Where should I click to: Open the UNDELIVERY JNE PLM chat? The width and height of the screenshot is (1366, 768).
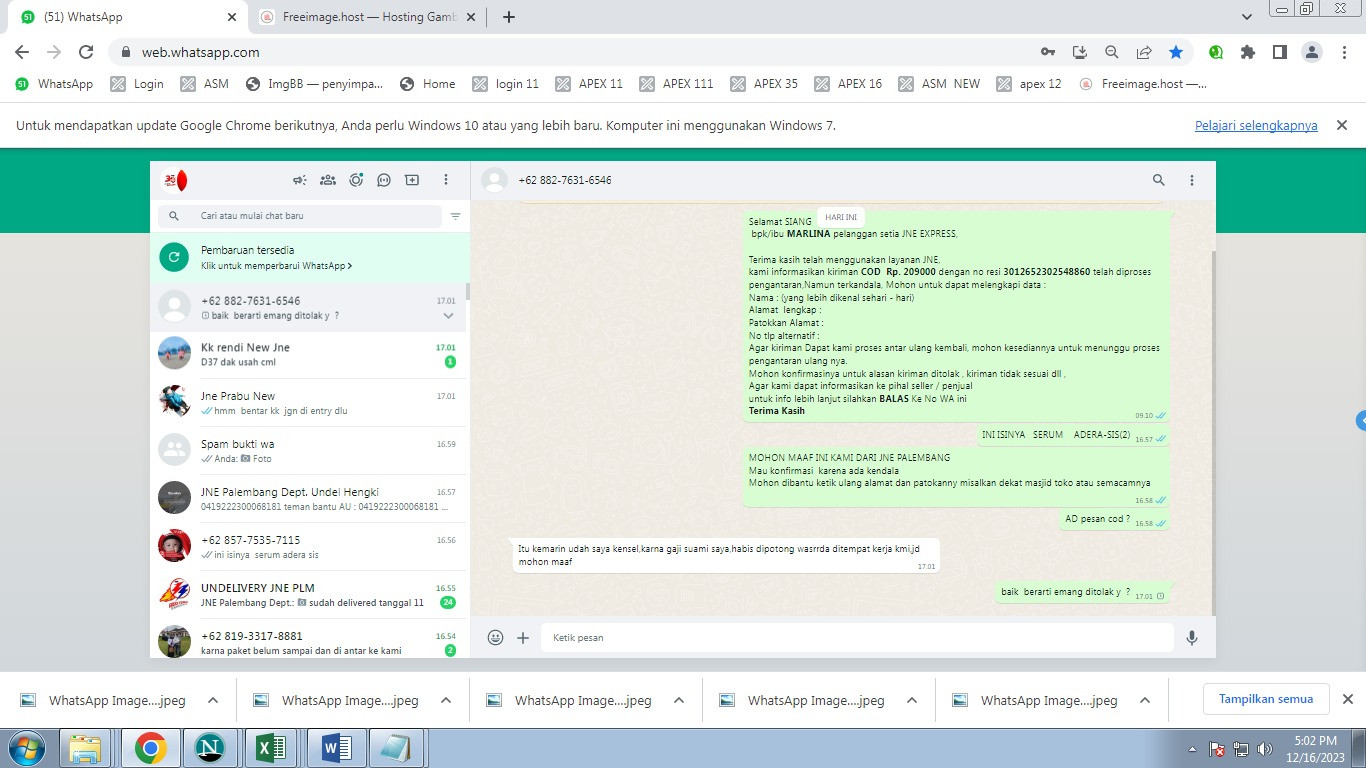[309, 595]
